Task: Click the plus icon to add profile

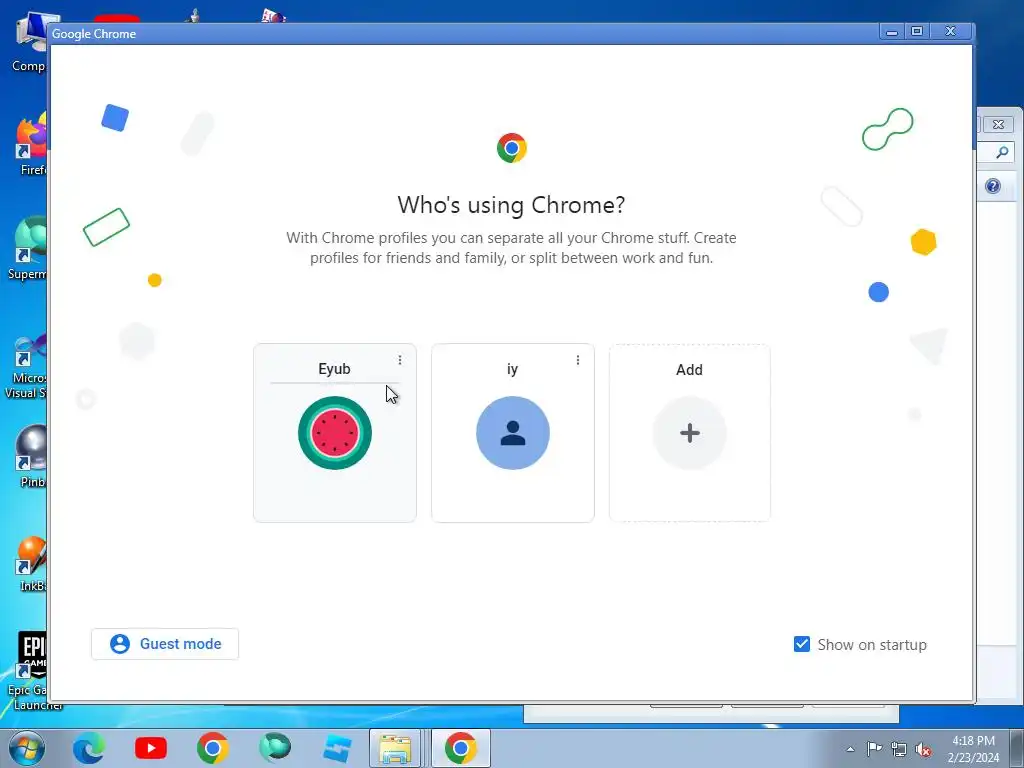Action: pos(690,433)
